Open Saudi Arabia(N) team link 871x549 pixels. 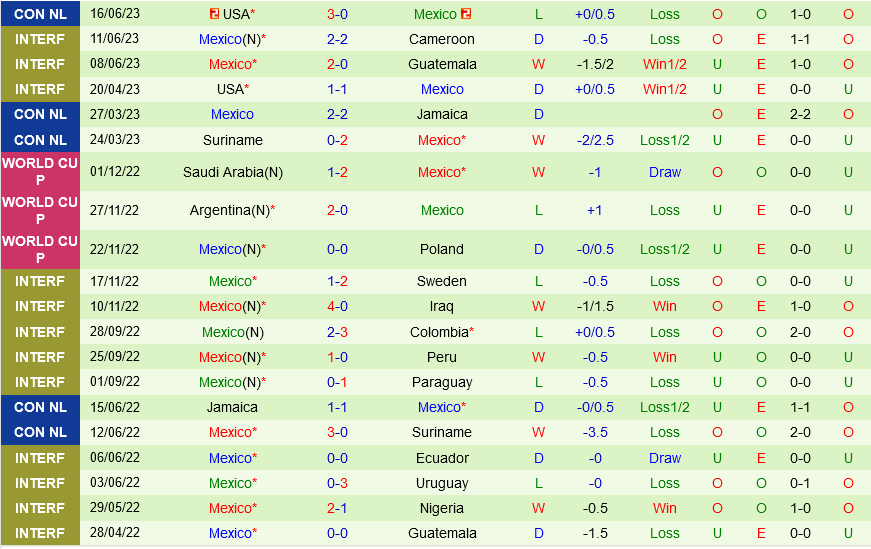point(232,172)
